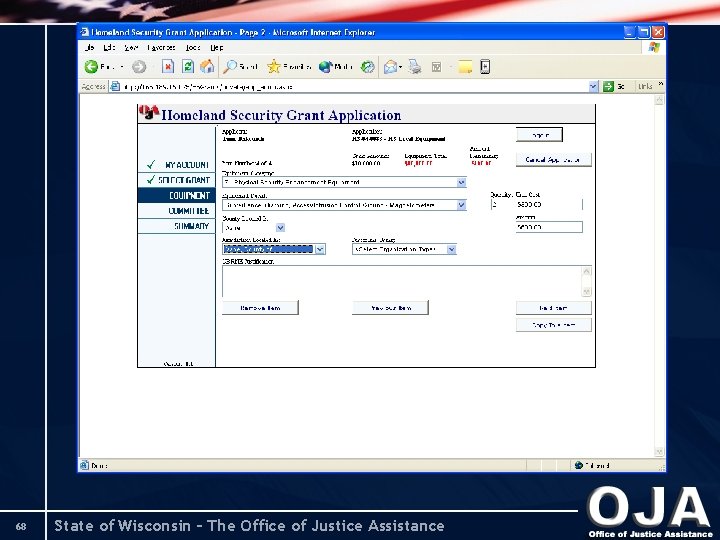
Task: Click the Edit page icon beside the printer
Action: (x=436, y=68)
